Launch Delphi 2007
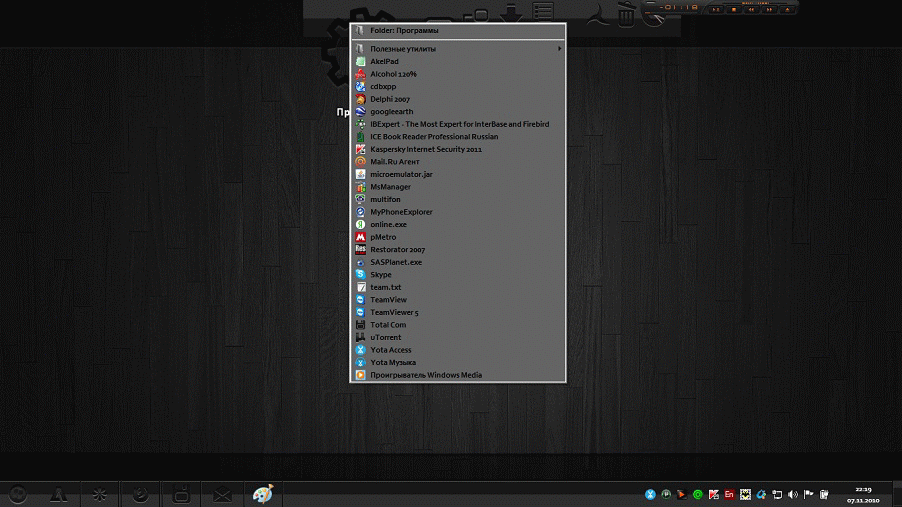Screen dimensions: 902x507 point(390,100)
